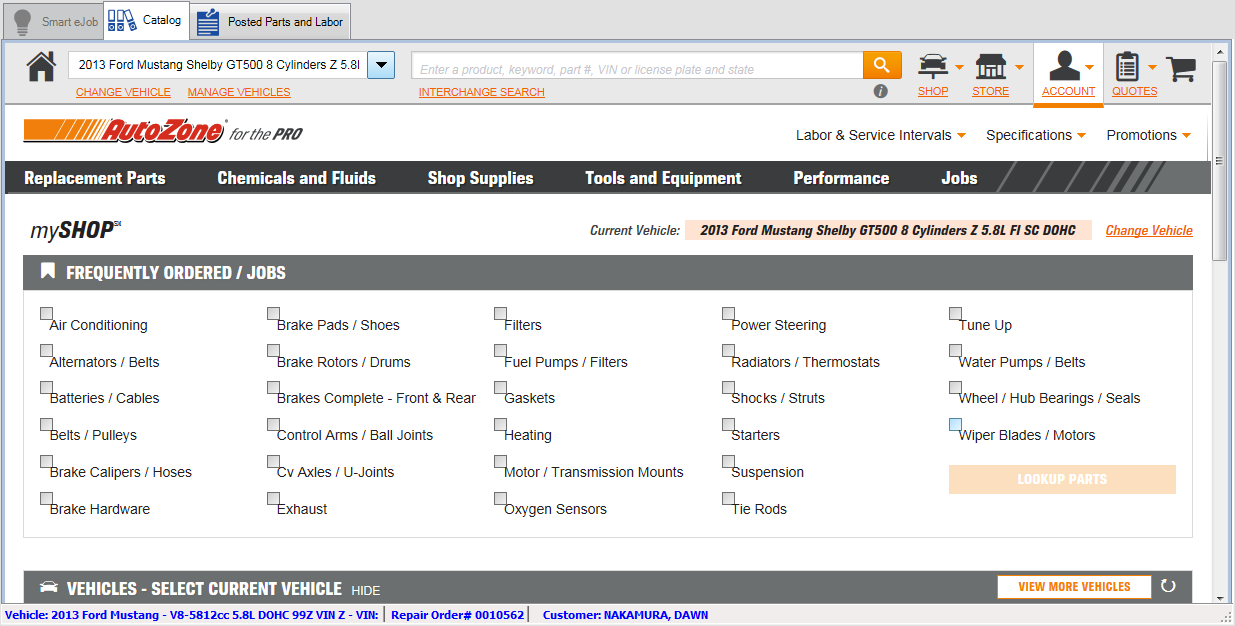Screen dimensions: 1235x626
Task: Run the orange search magnifier
Action: pos(881,64)
